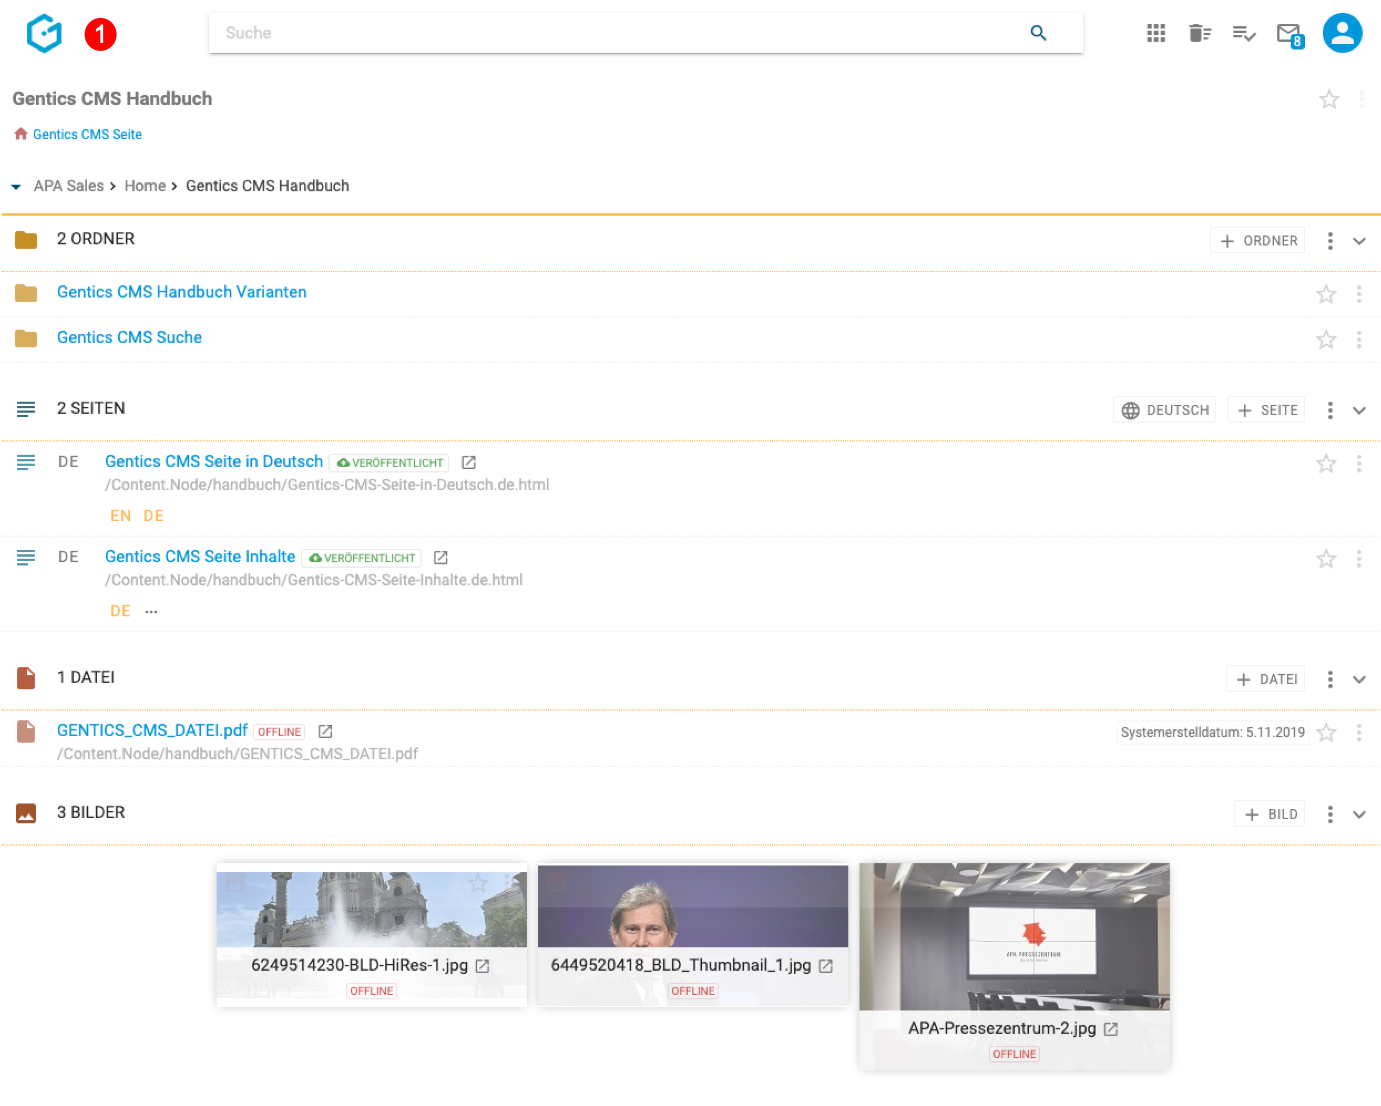This screenshot has height=1106, width=1381.
Task: Open file GENTICS_CMS_DATEI.pdf
Action: pyautogui.click(x=152, y=730)
